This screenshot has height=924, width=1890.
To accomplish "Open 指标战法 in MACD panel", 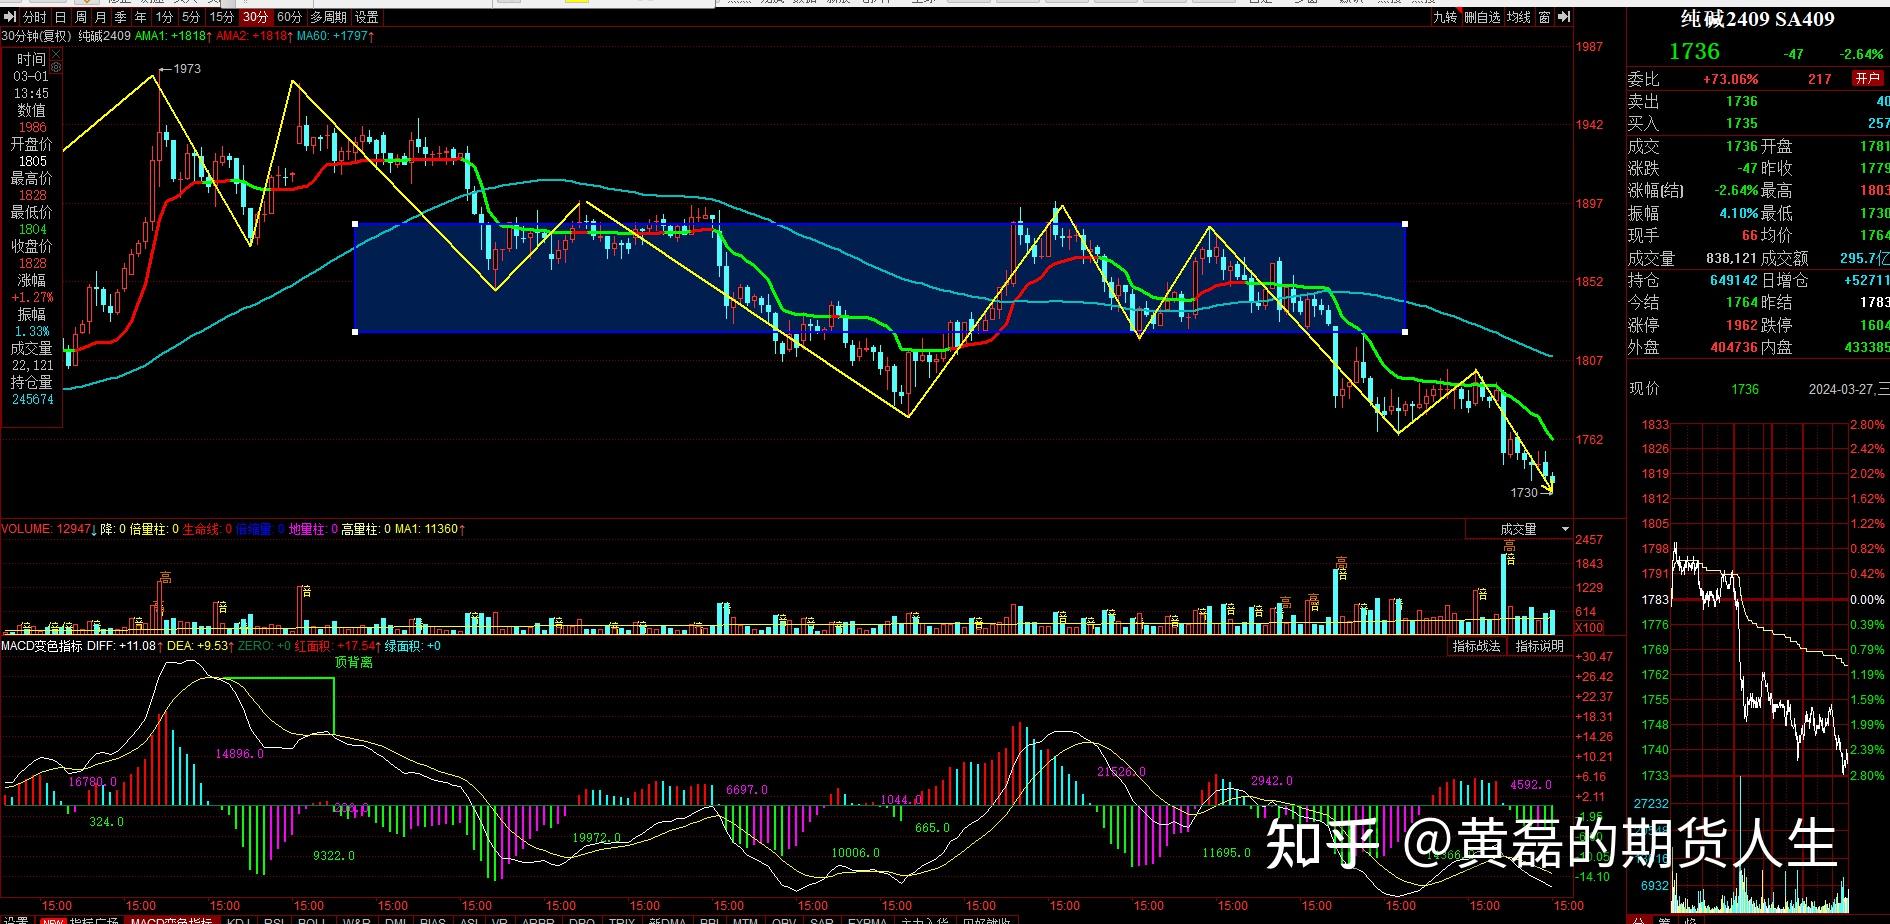I will pos(1476,646).
